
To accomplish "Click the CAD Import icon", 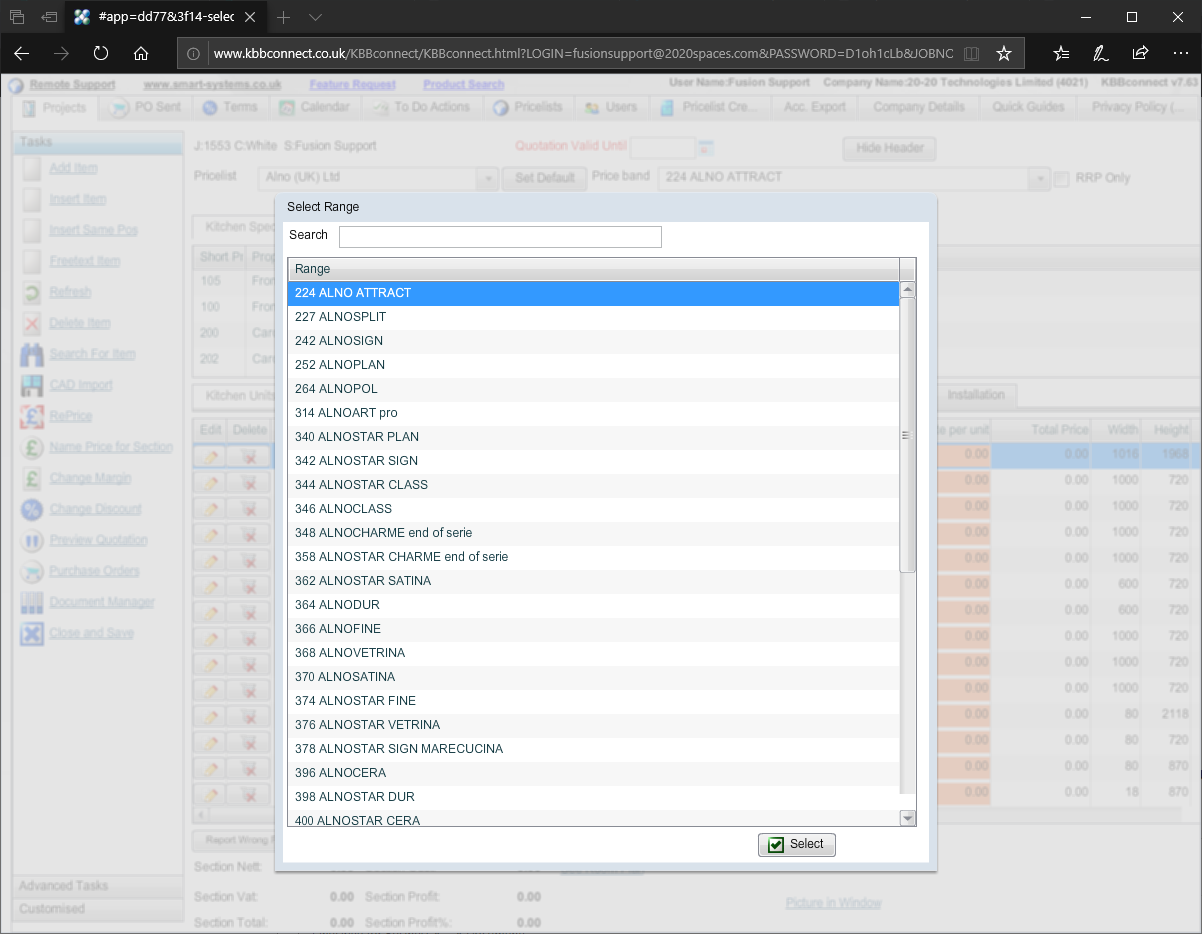I will pyautogui.click(x=32, y=386).
